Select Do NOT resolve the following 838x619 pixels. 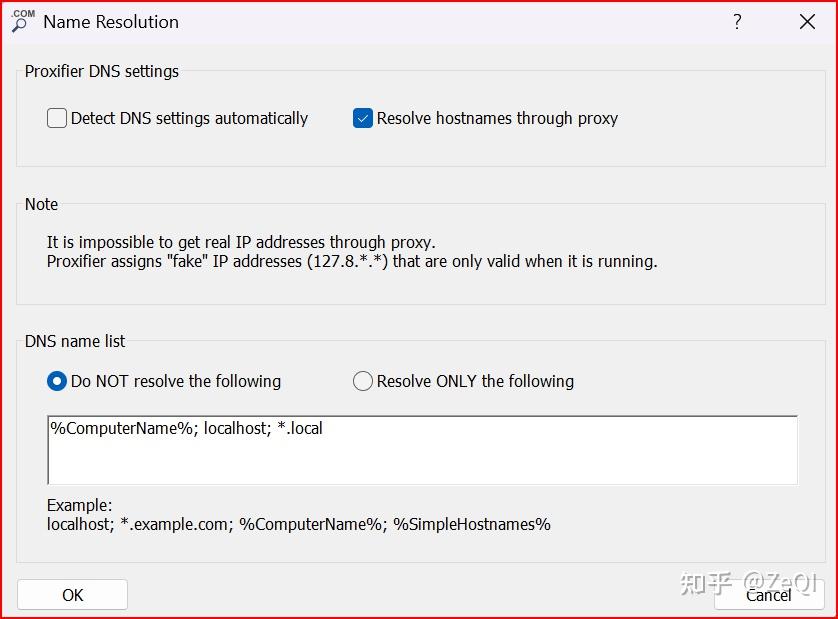[57, 381]
